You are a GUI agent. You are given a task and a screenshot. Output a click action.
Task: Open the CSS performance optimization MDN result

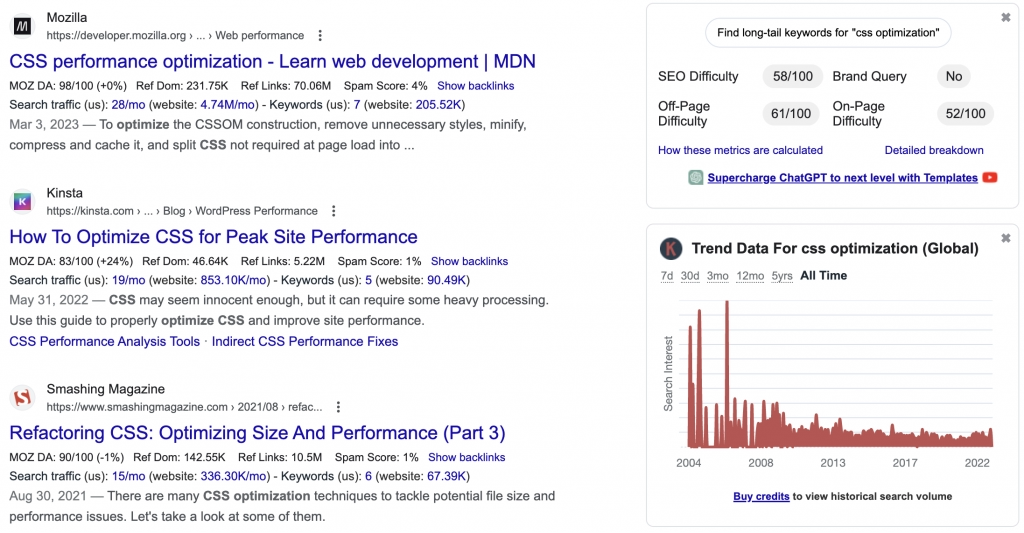point(272,61)
